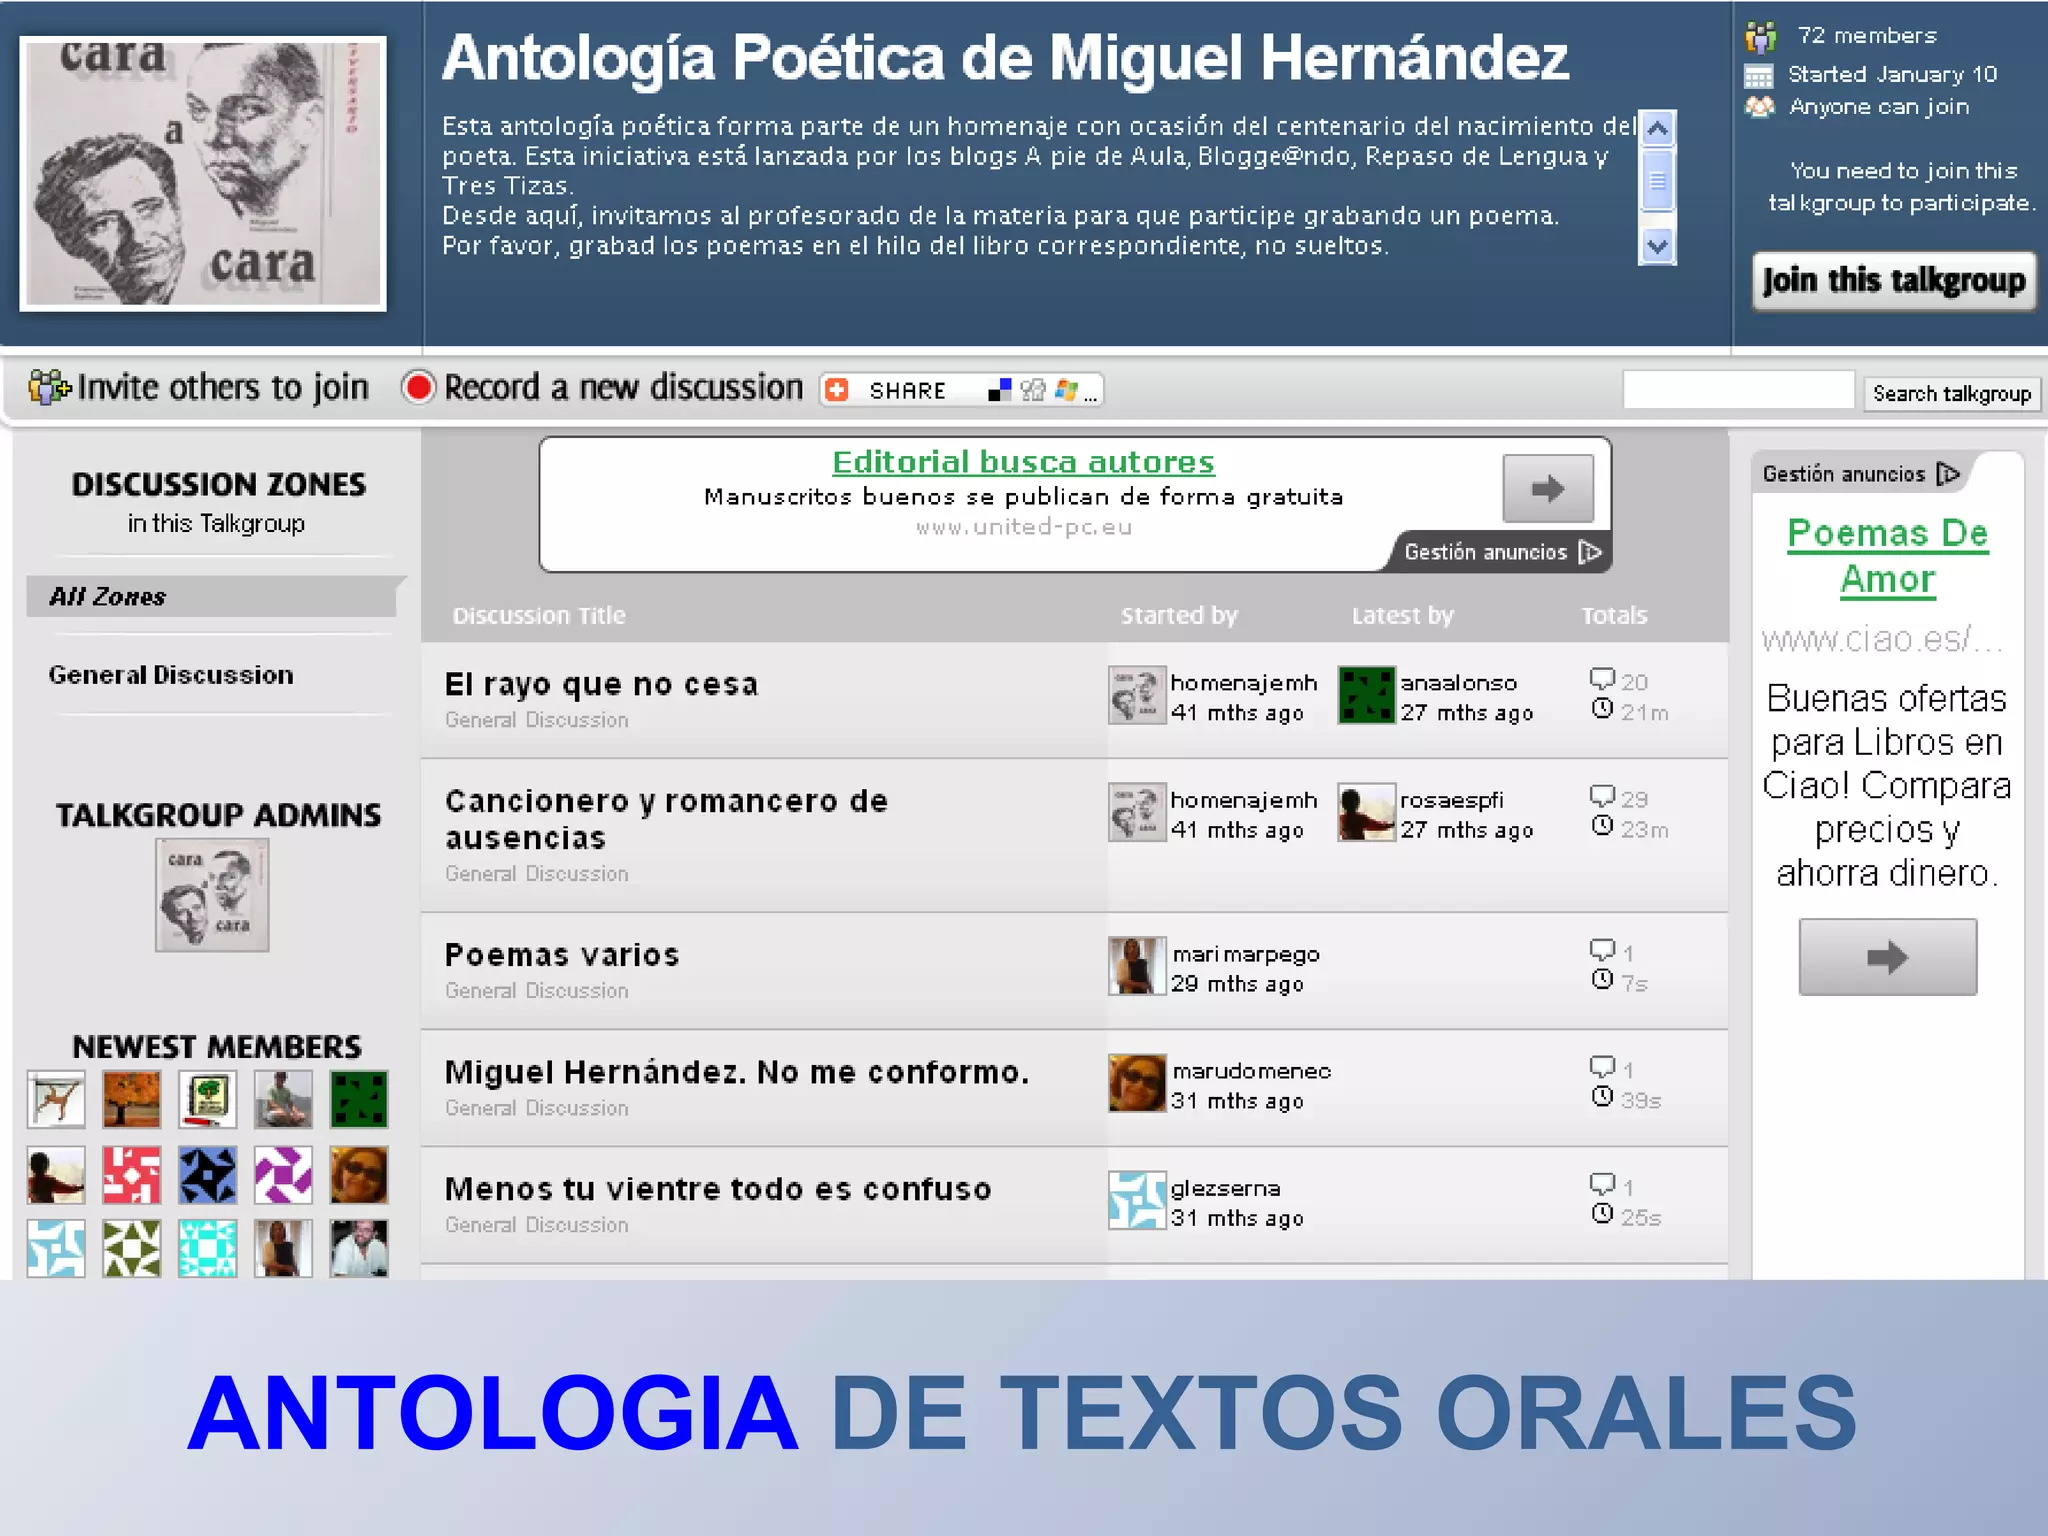This screenshot has width=2048, height=1536.
Task: Click the comment count icon for El rayo que no cesa
Action: pos(1602,679)
